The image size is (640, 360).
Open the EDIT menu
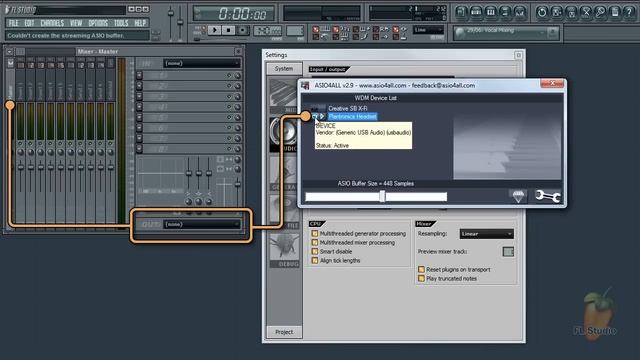pyautogui.click(x=29, y=23)
